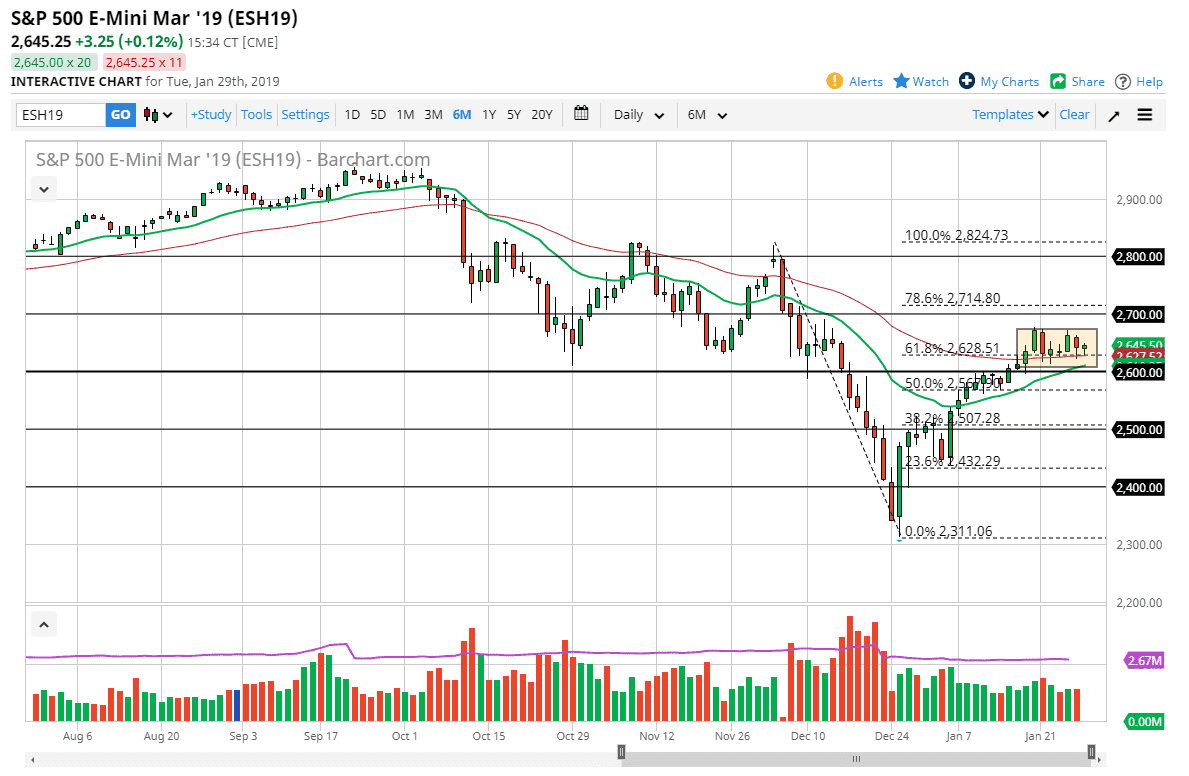Open the Templates dropdown
Viewport: 1189px width, 776px height.
tap(1009, 115)
